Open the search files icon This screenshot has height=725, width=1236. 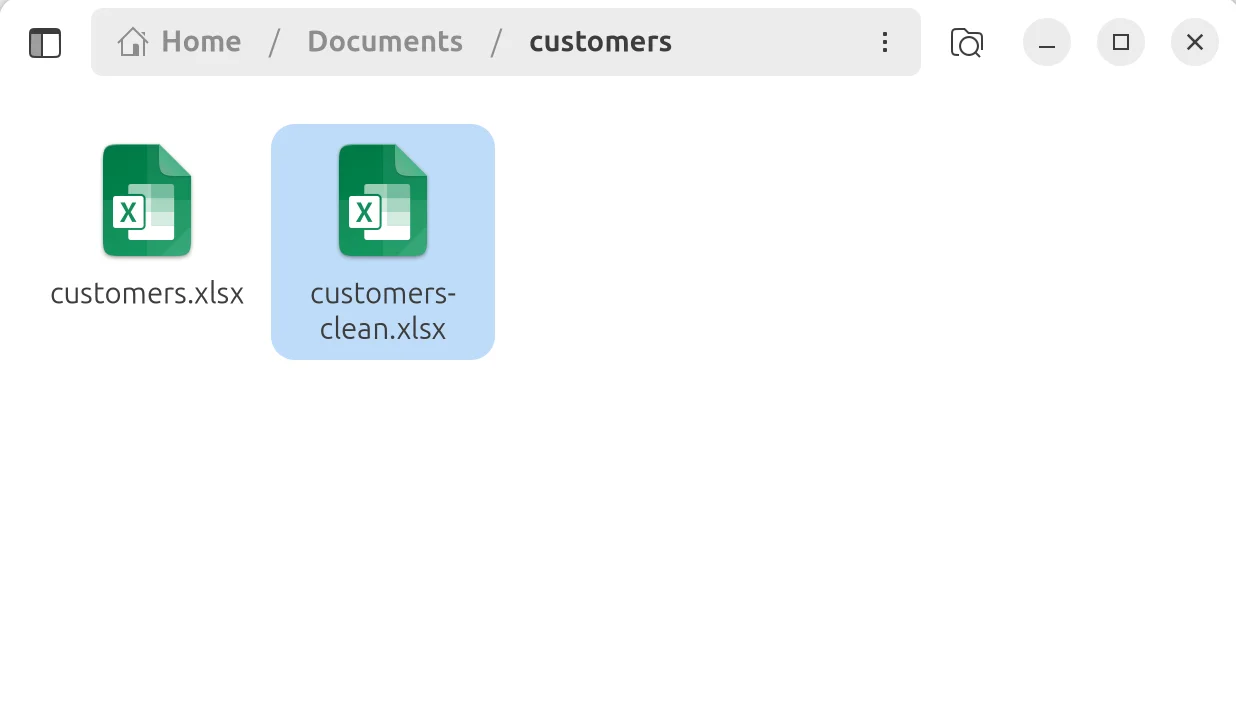coord(966,43)
